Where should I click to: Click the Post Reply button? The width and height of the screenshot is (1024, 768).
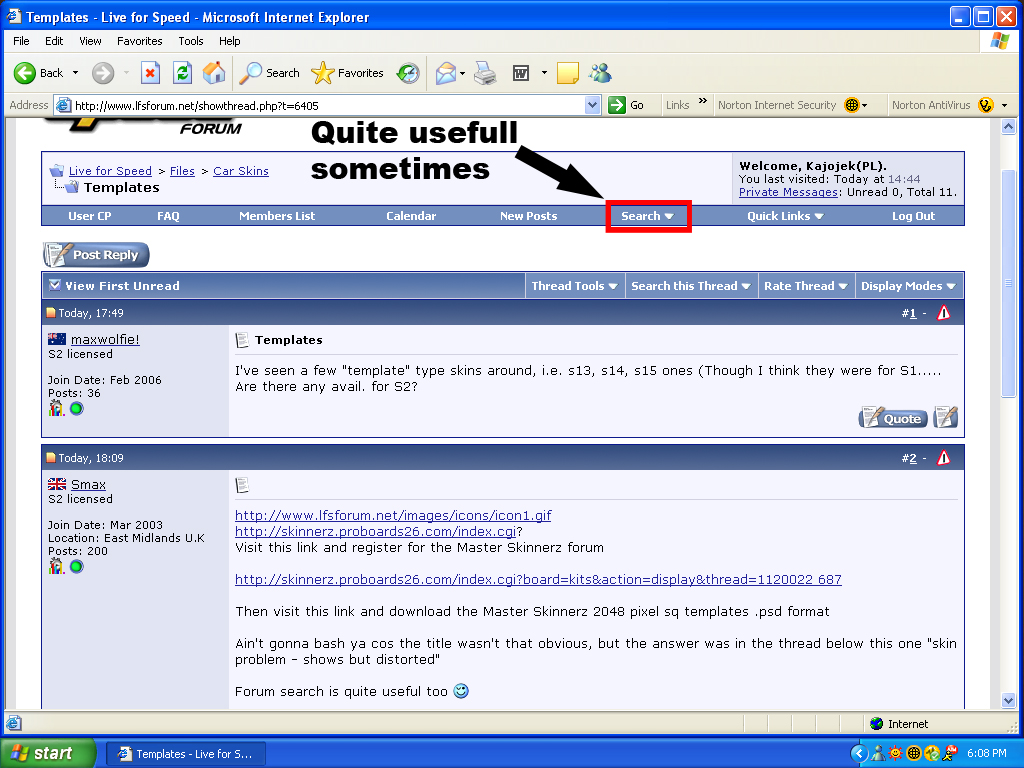click(x=96, y=255)
